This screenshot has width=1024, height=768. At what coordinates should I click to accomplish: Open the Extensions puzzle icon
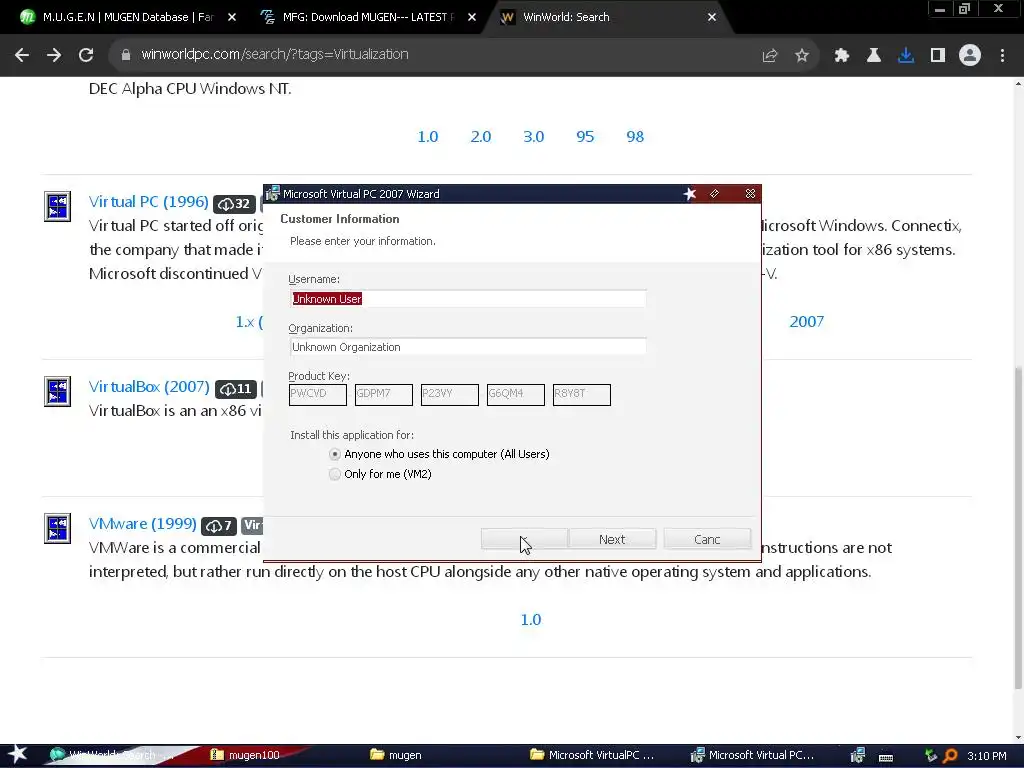coord(842,56)
